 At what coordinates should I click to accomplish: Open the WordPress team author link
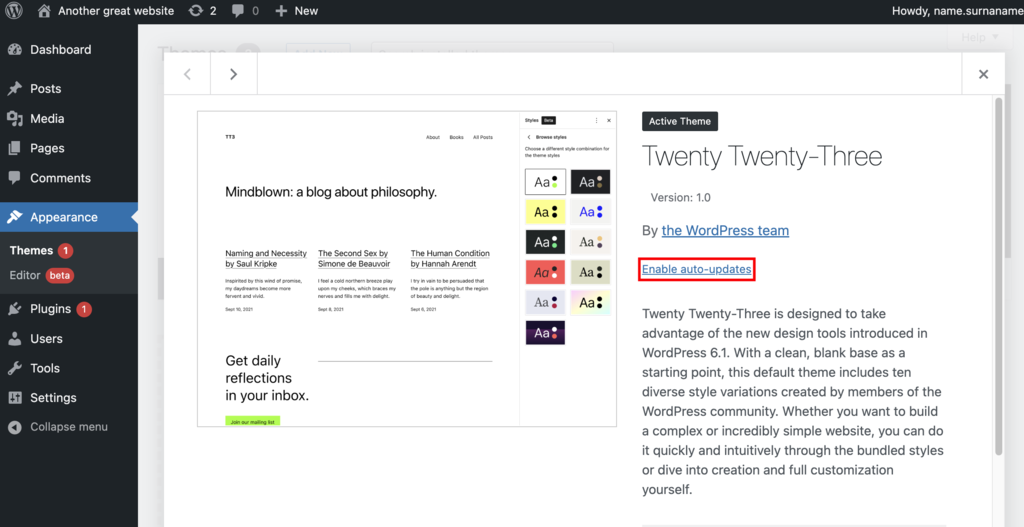point(725,230)
